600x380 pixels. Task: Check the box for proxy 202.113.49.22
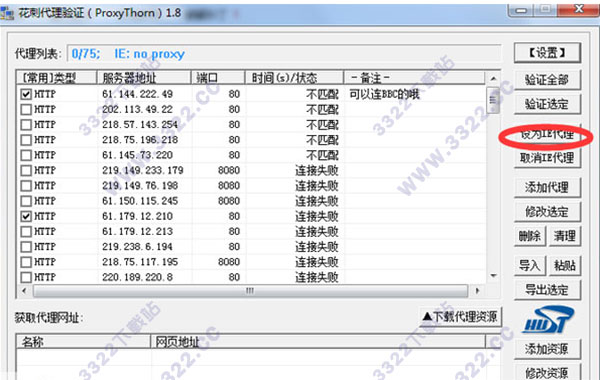click(26, 109)
